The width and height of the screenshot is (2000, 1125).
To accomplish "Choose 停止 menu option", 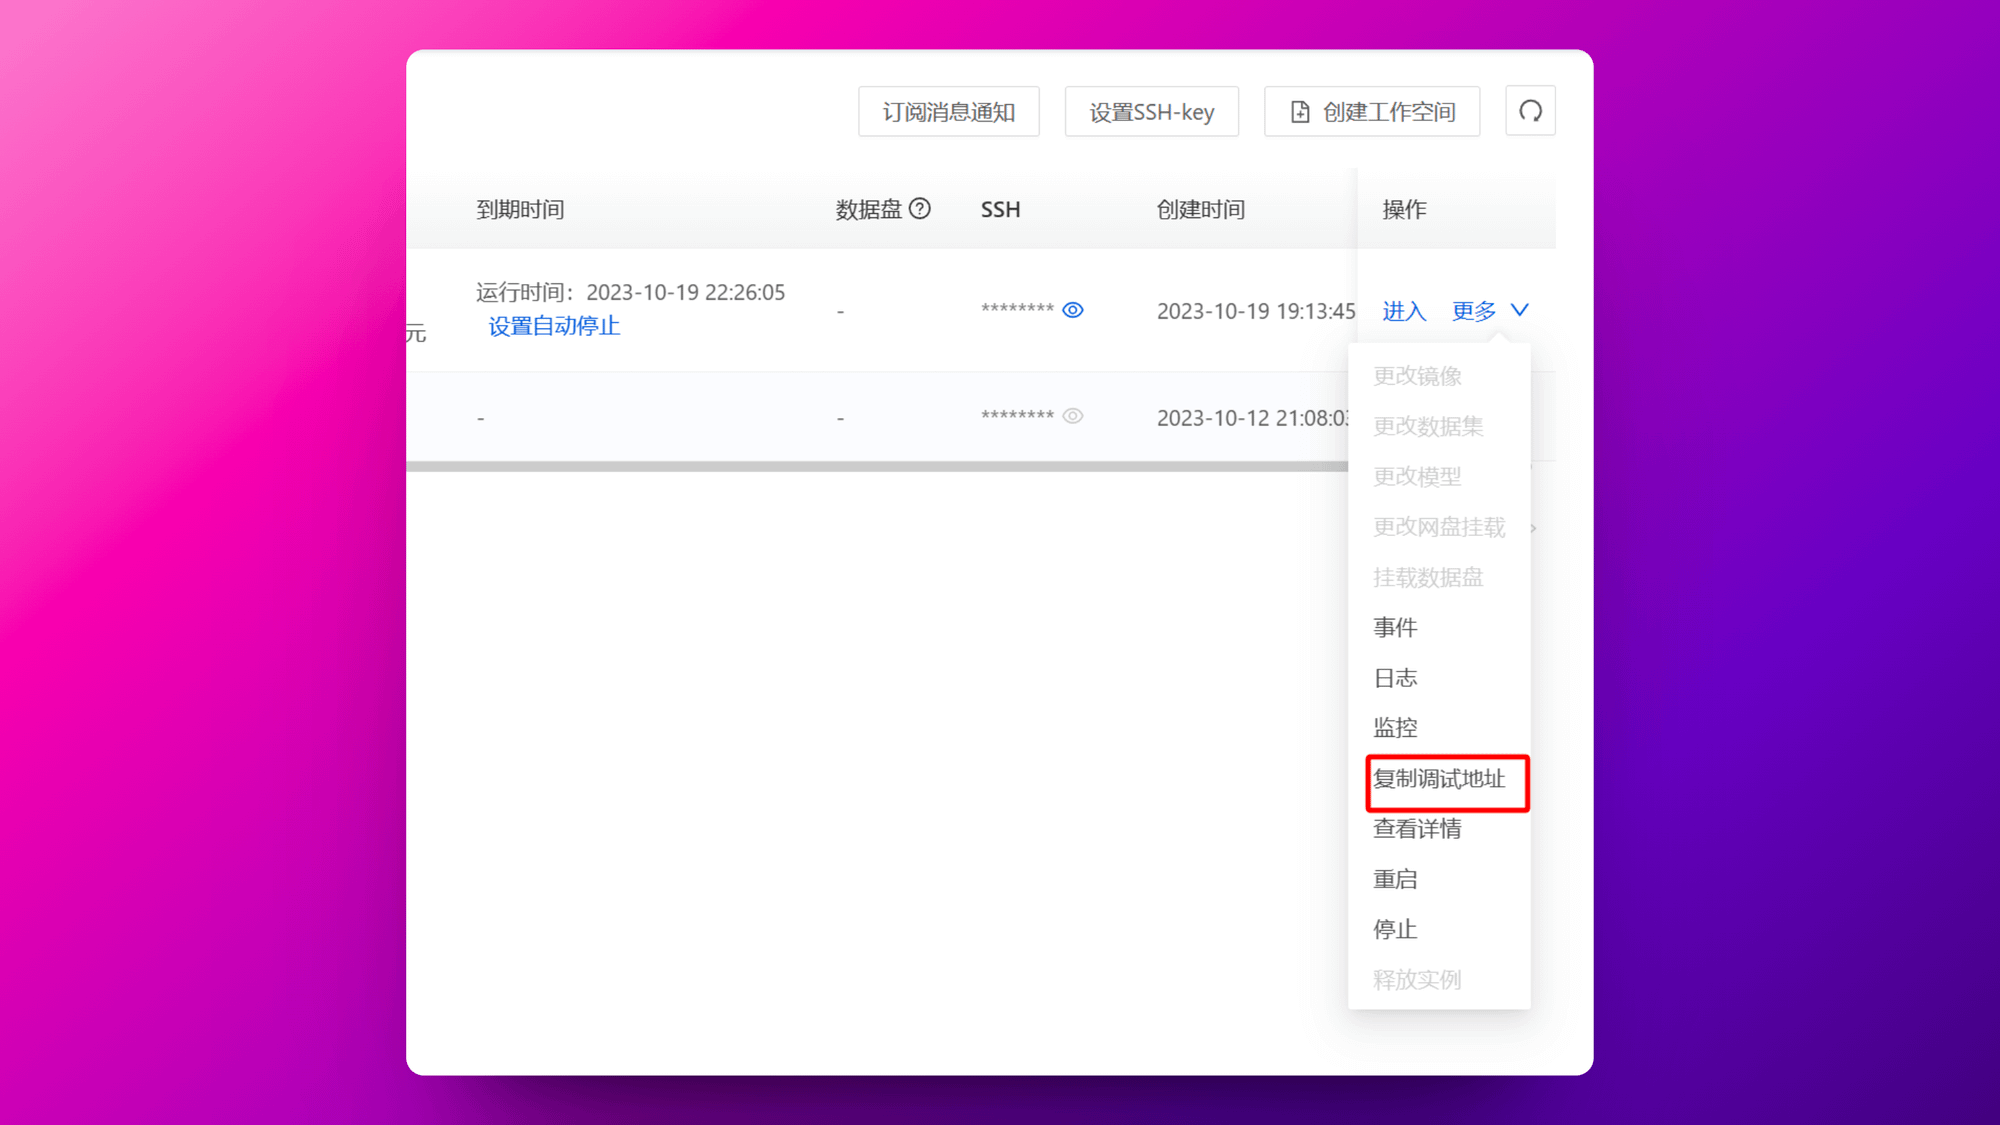I will (1395, 929).
